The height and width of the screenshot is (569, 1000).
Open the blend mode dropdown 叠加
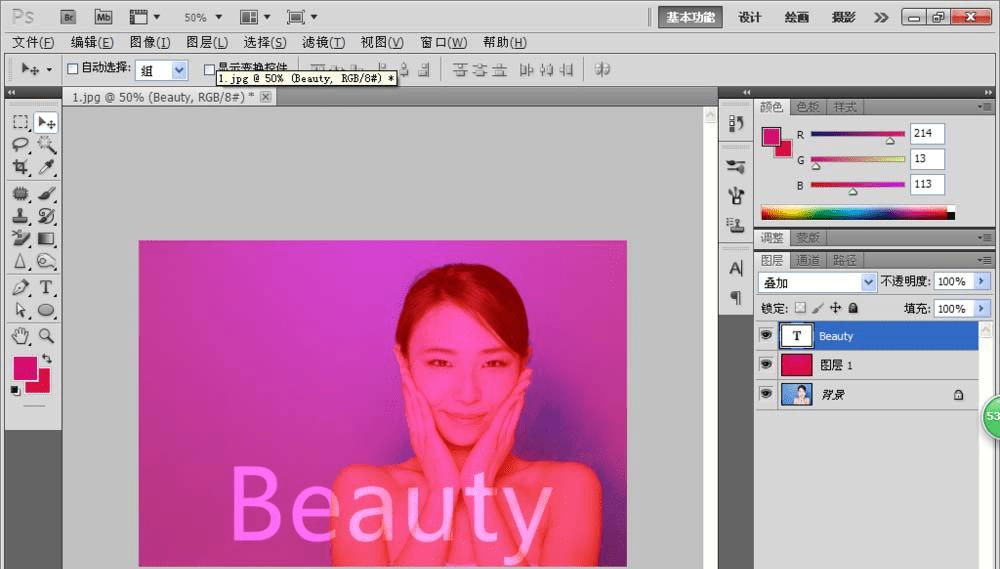816,283
